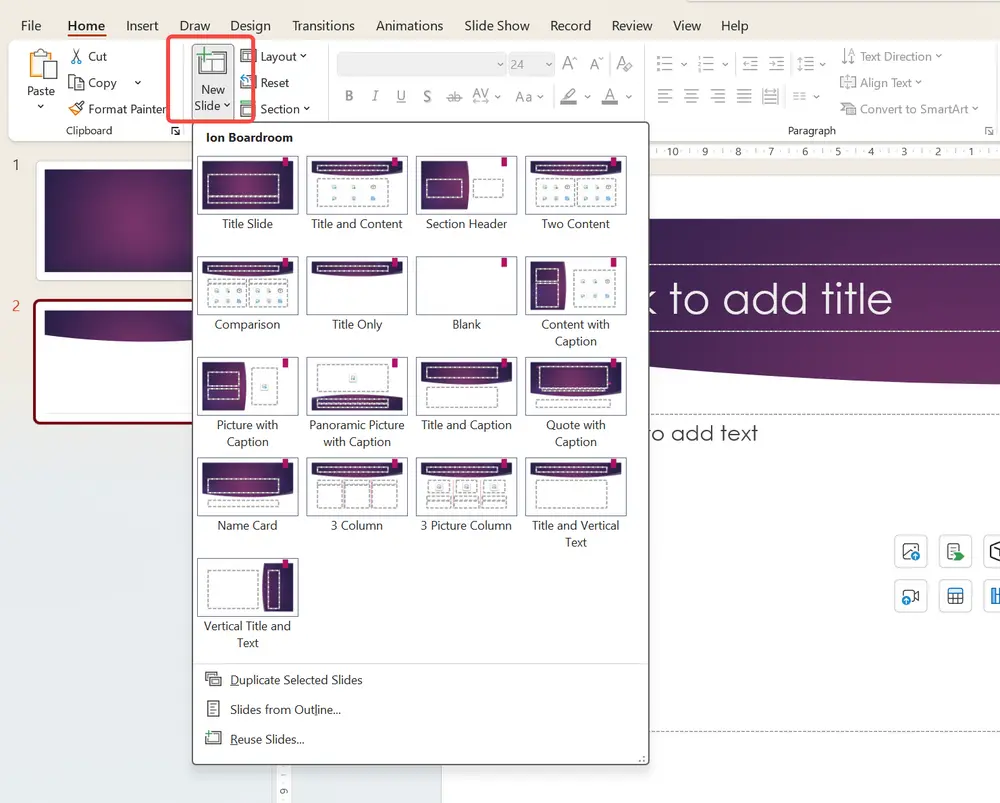Open the font size dropdown
The width and height of the screenshot is (1000, 803).
point(548,64)
